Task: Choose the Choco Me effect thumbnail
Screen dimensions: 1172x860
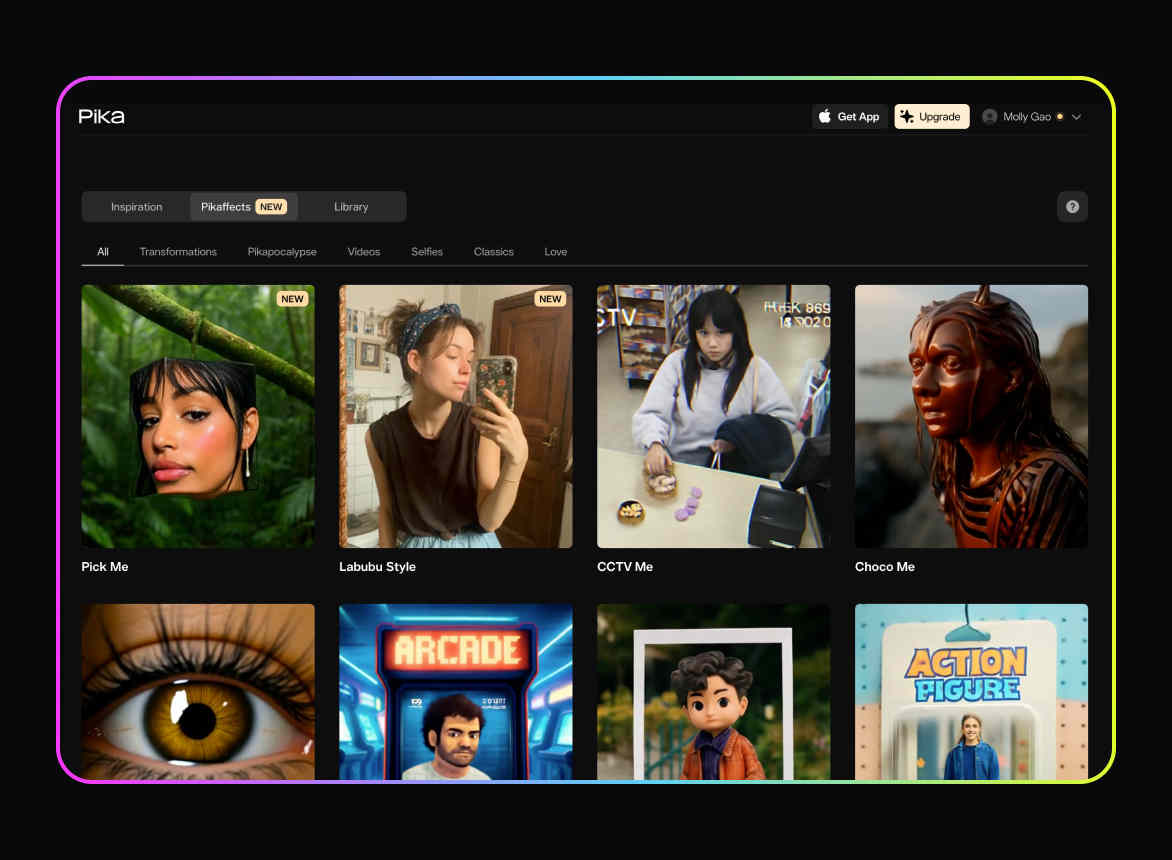Action: 971,416
